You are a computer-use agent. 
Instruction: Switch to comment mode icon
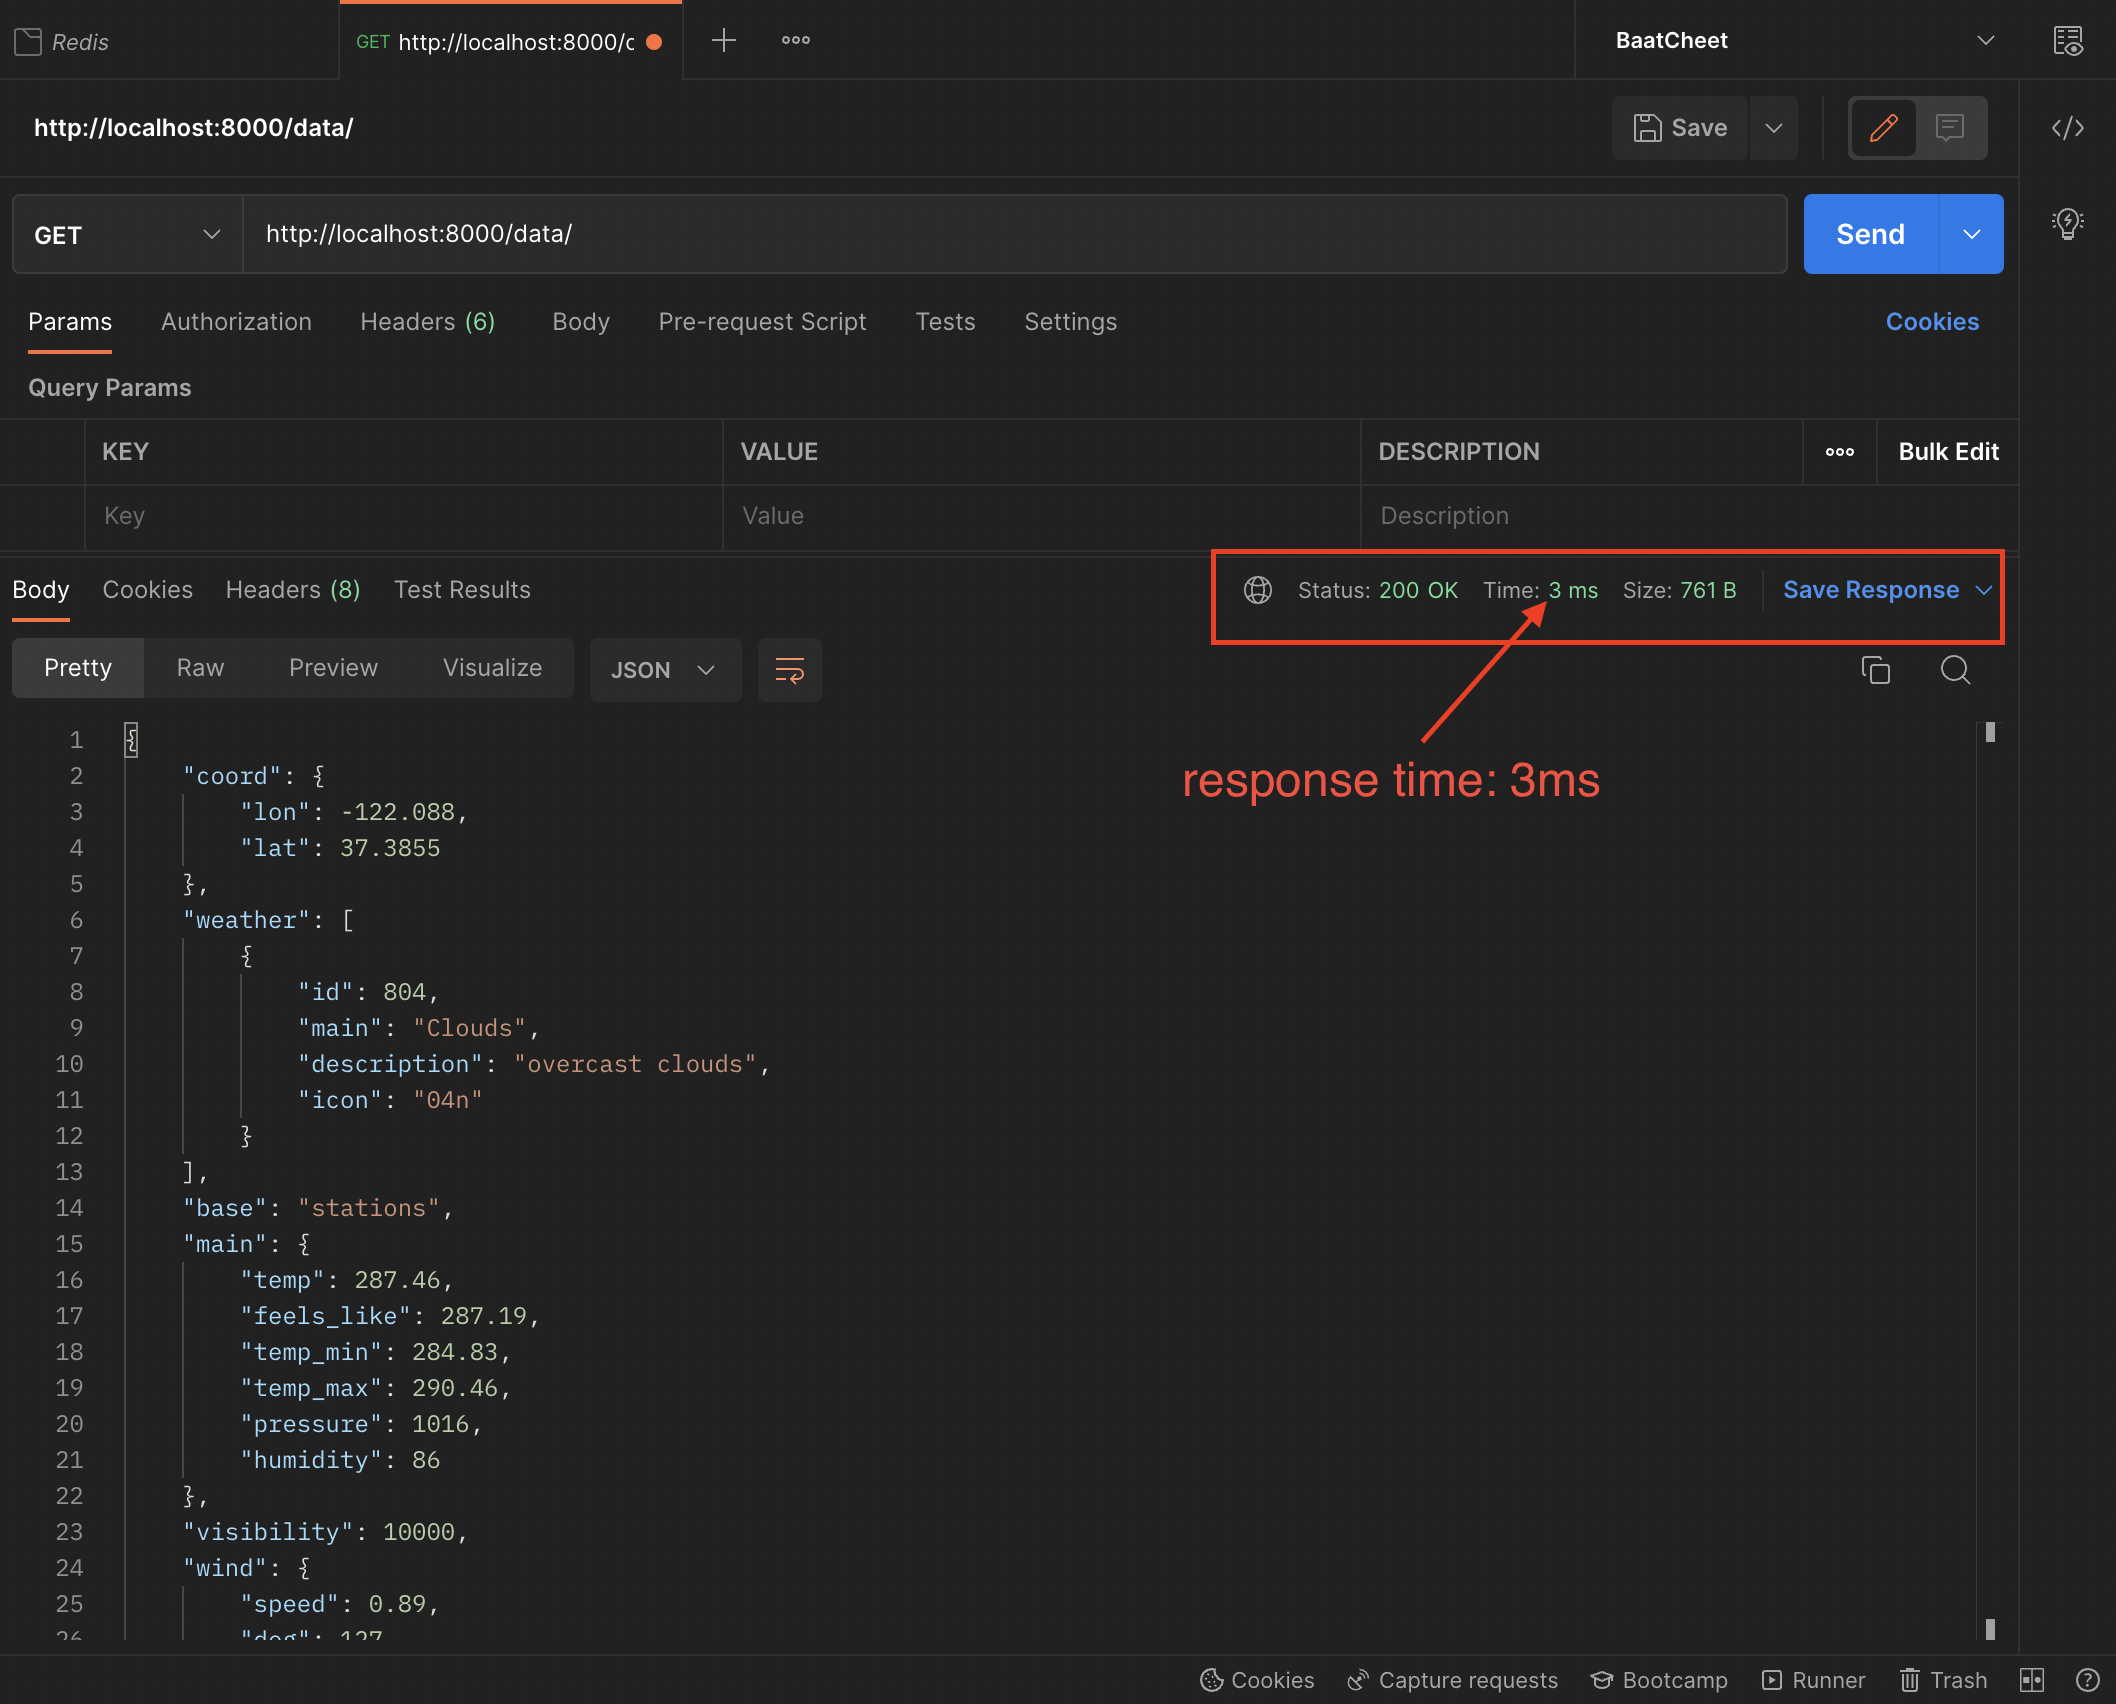click(1950, 128)
